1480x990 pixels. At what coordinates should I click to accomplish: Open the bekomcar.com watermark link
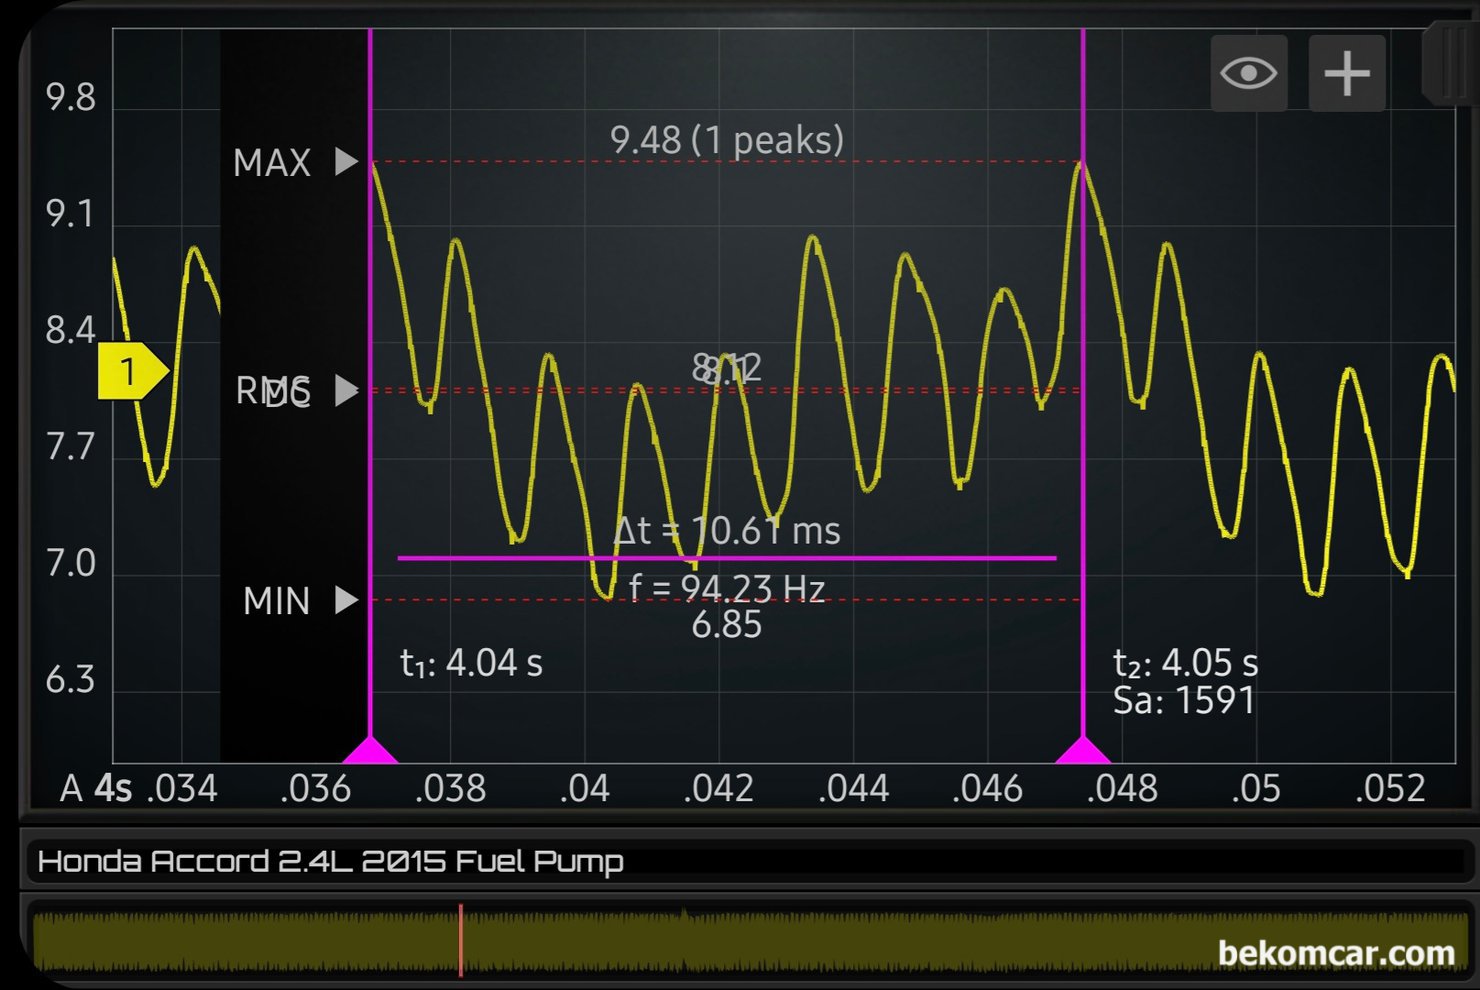(1335, 953)
